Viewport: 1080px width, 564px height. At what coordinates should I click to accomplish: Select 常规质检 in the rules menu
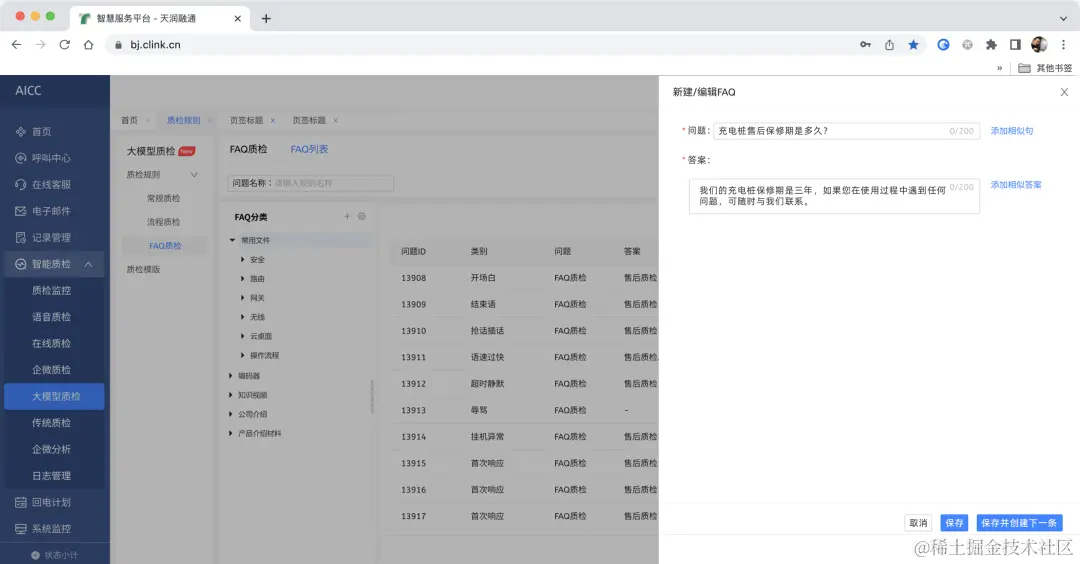pos(163,198)
